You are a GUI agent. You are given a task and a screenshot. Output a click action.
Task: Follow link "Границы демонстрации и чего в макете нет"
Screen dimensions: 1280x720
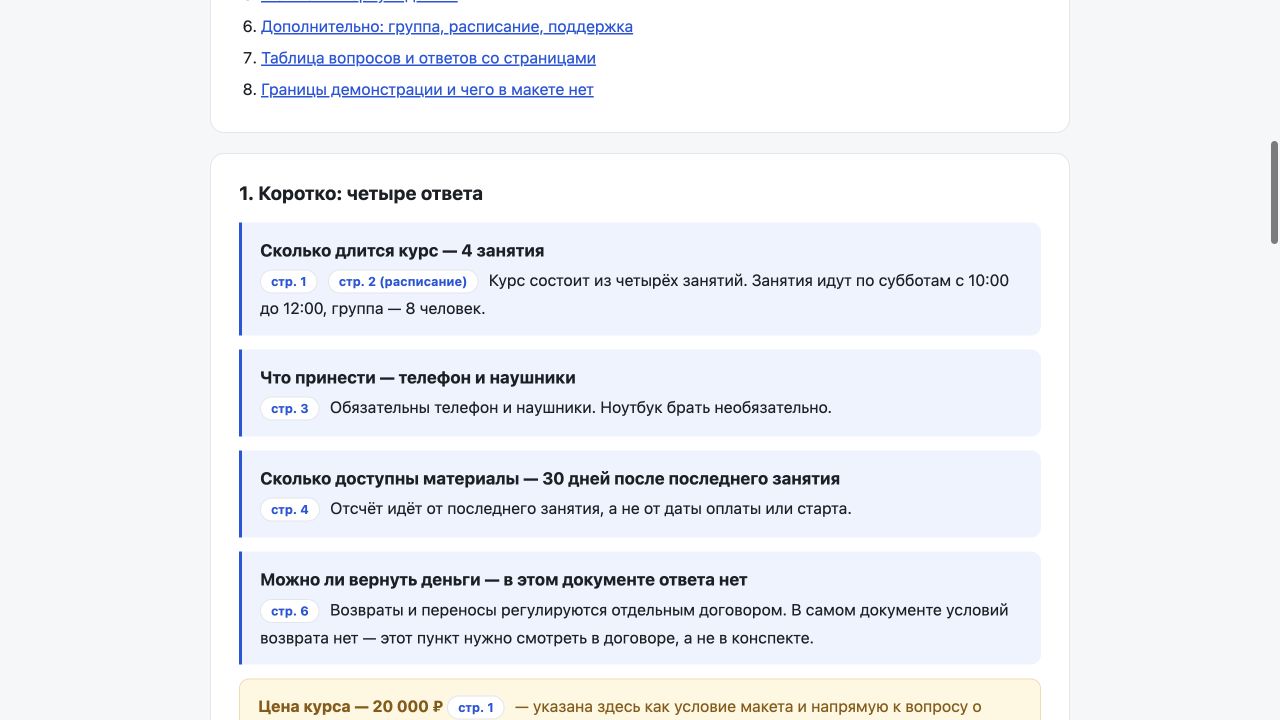tap(427, 90)
